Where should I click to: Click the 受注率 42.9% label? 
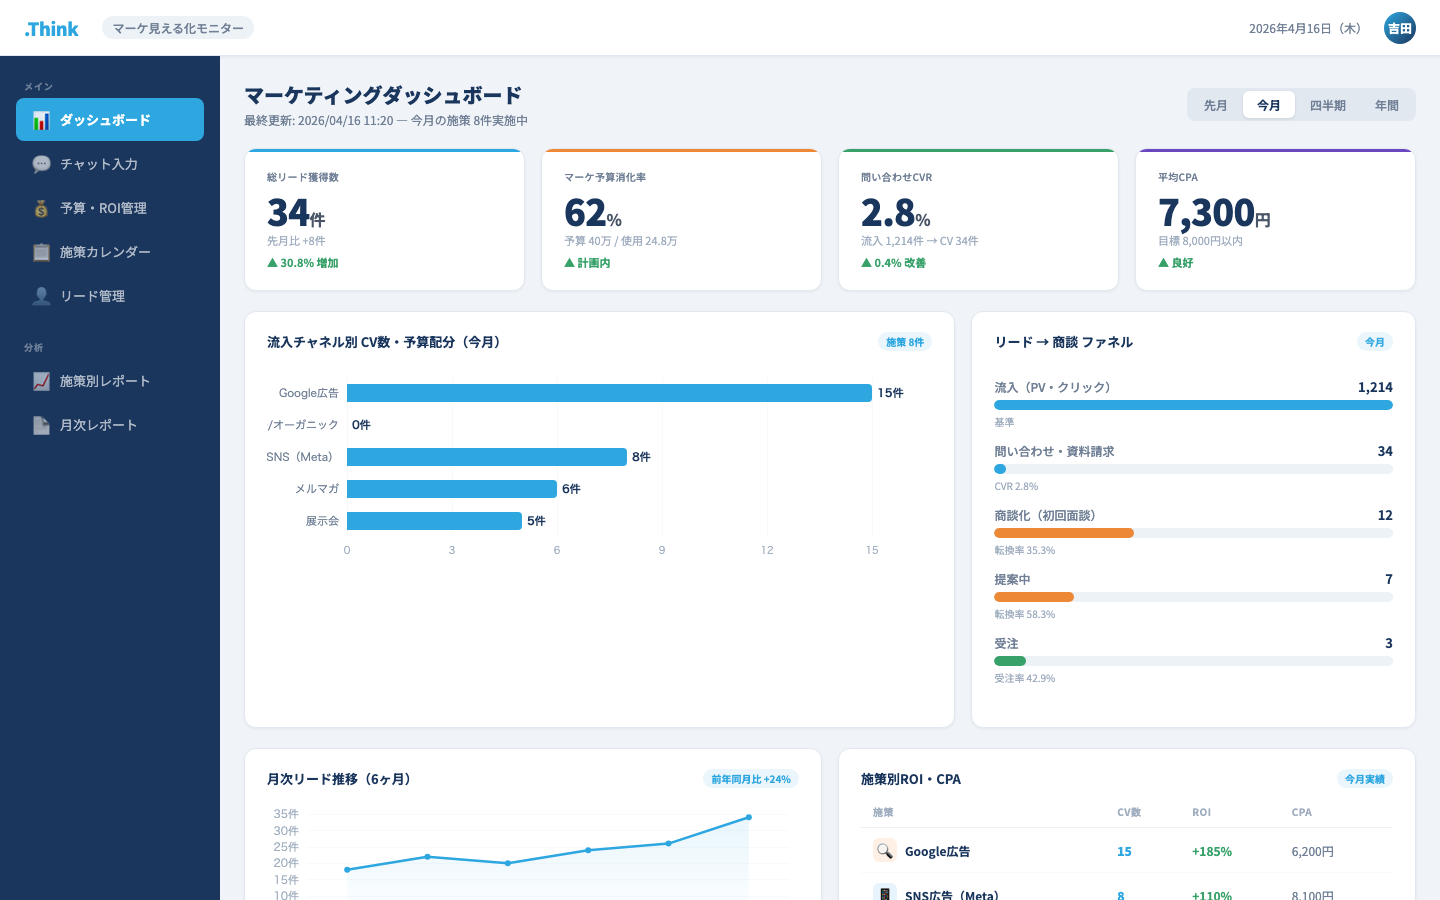click(x=1025, y=678)
